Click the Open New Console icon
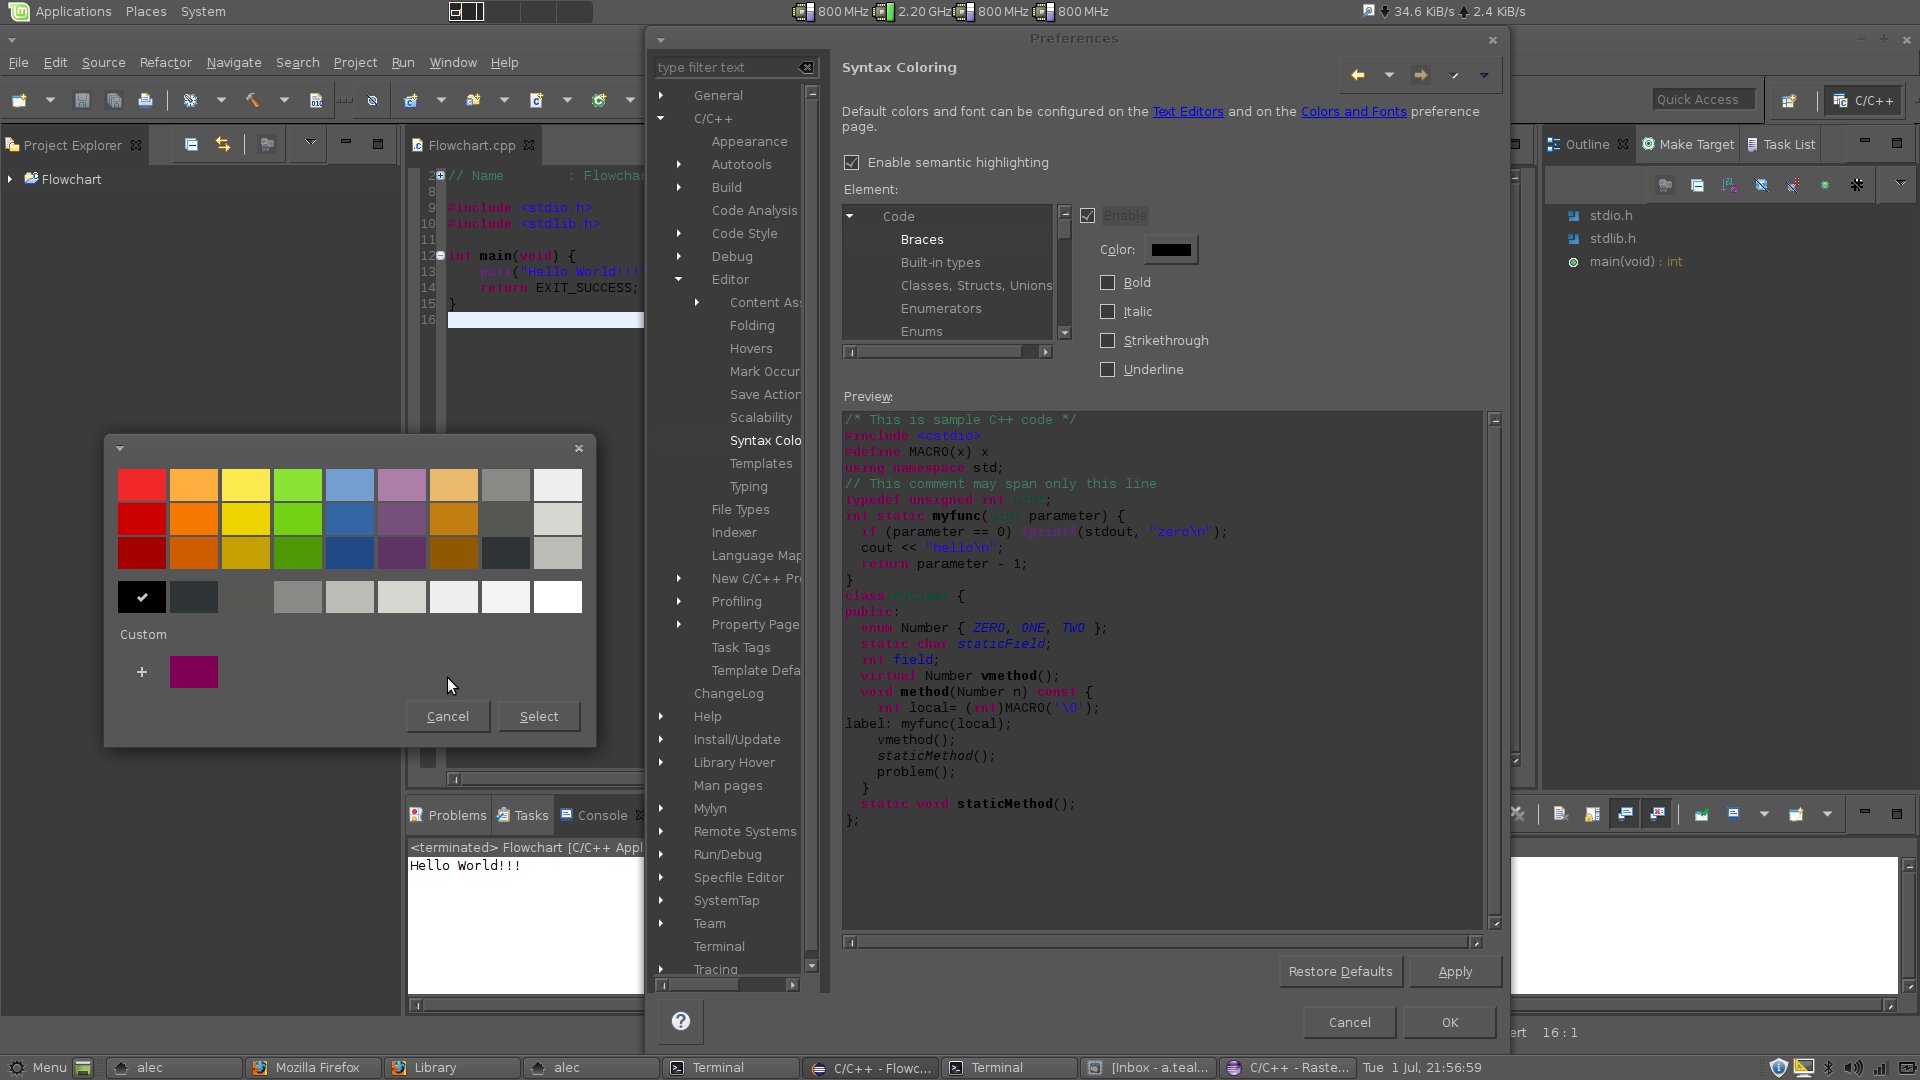The width and height of the screenshot is (1920, 1080). pyautogui.click(x=1796, y=814)
